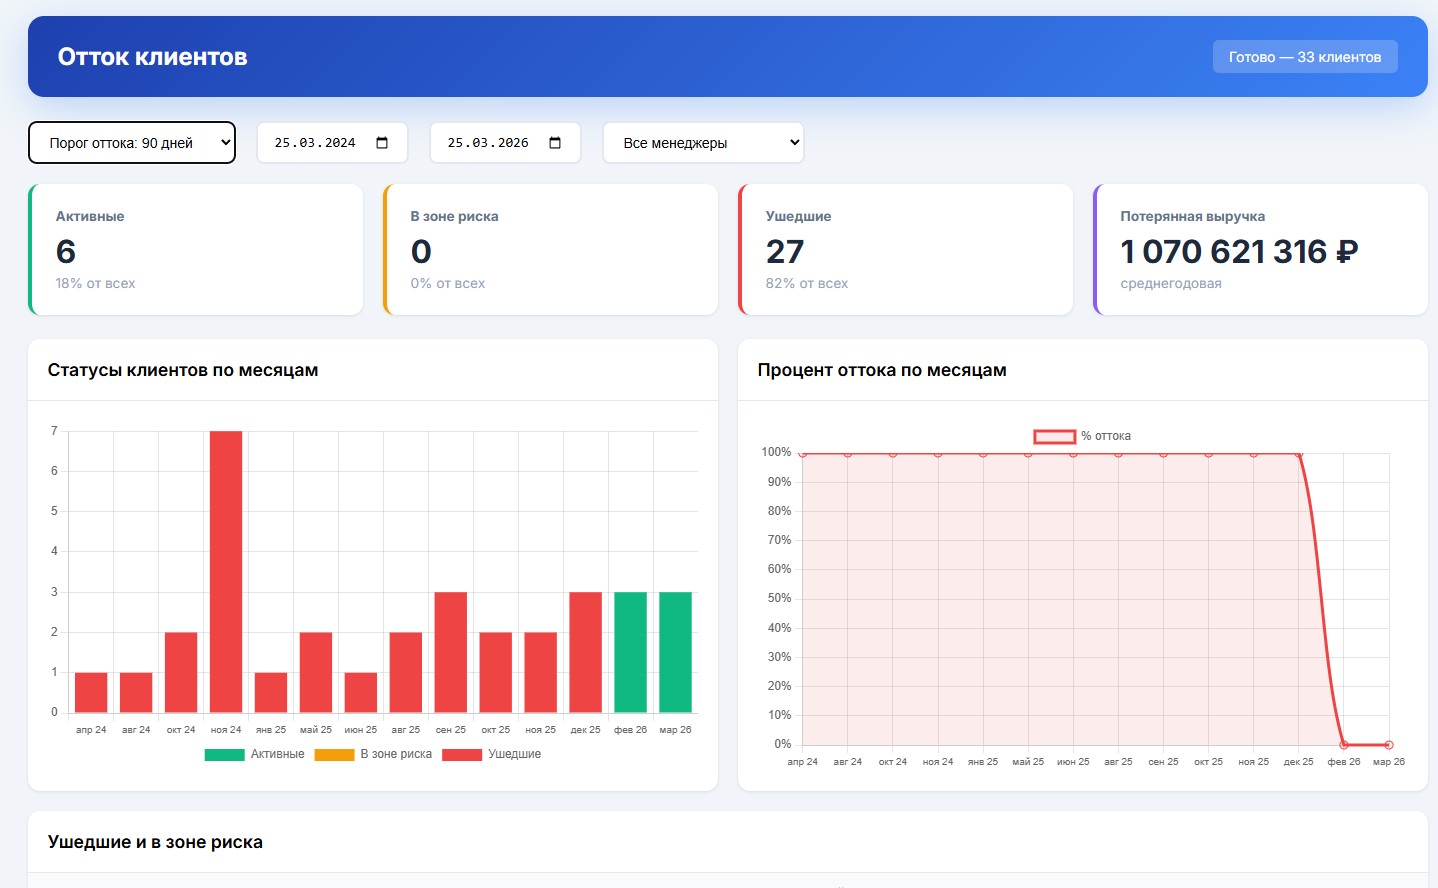The width and height of the screenshot is (1438, 888).
Task: Click the red bar for сен 25
Action: click(x=451, y=652)
